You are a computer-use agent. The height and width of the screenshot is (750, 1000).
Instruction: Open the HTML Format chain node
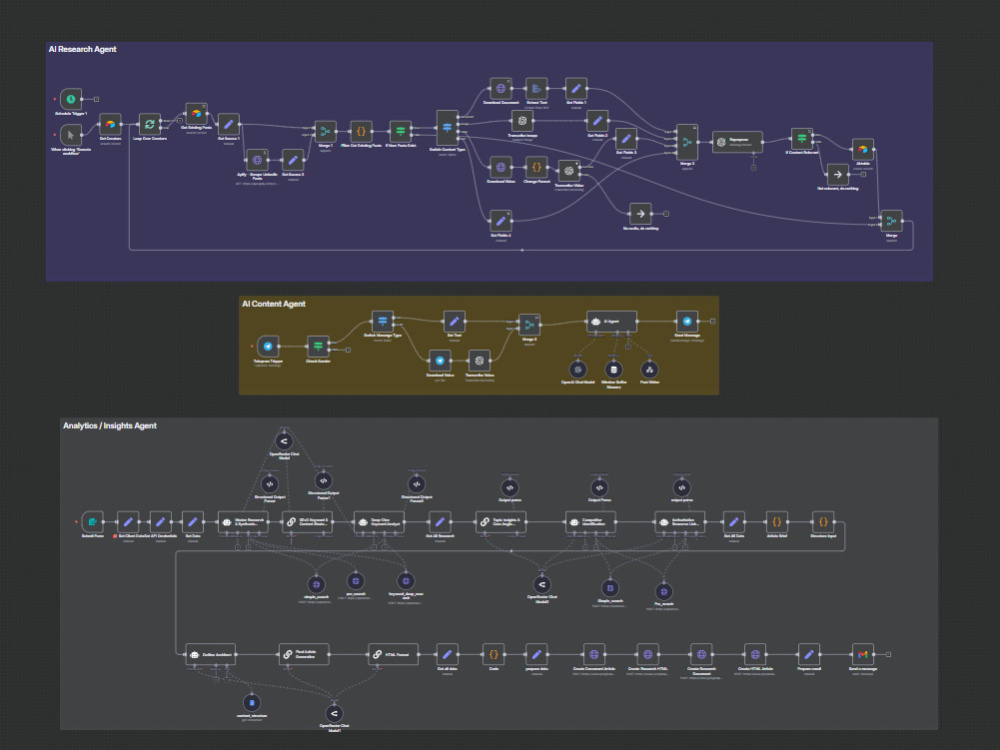pos(393,654)
